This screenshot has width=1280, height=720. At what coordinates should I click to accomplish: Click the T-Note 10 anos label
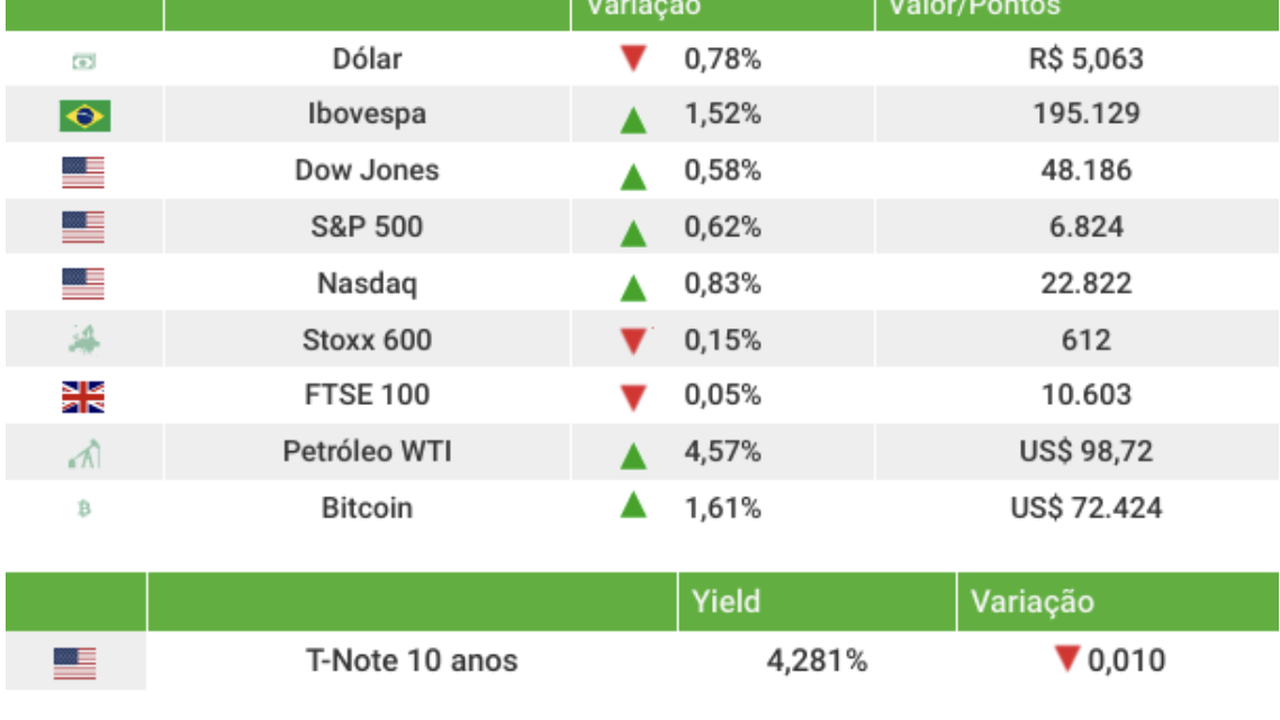point(412,660)
